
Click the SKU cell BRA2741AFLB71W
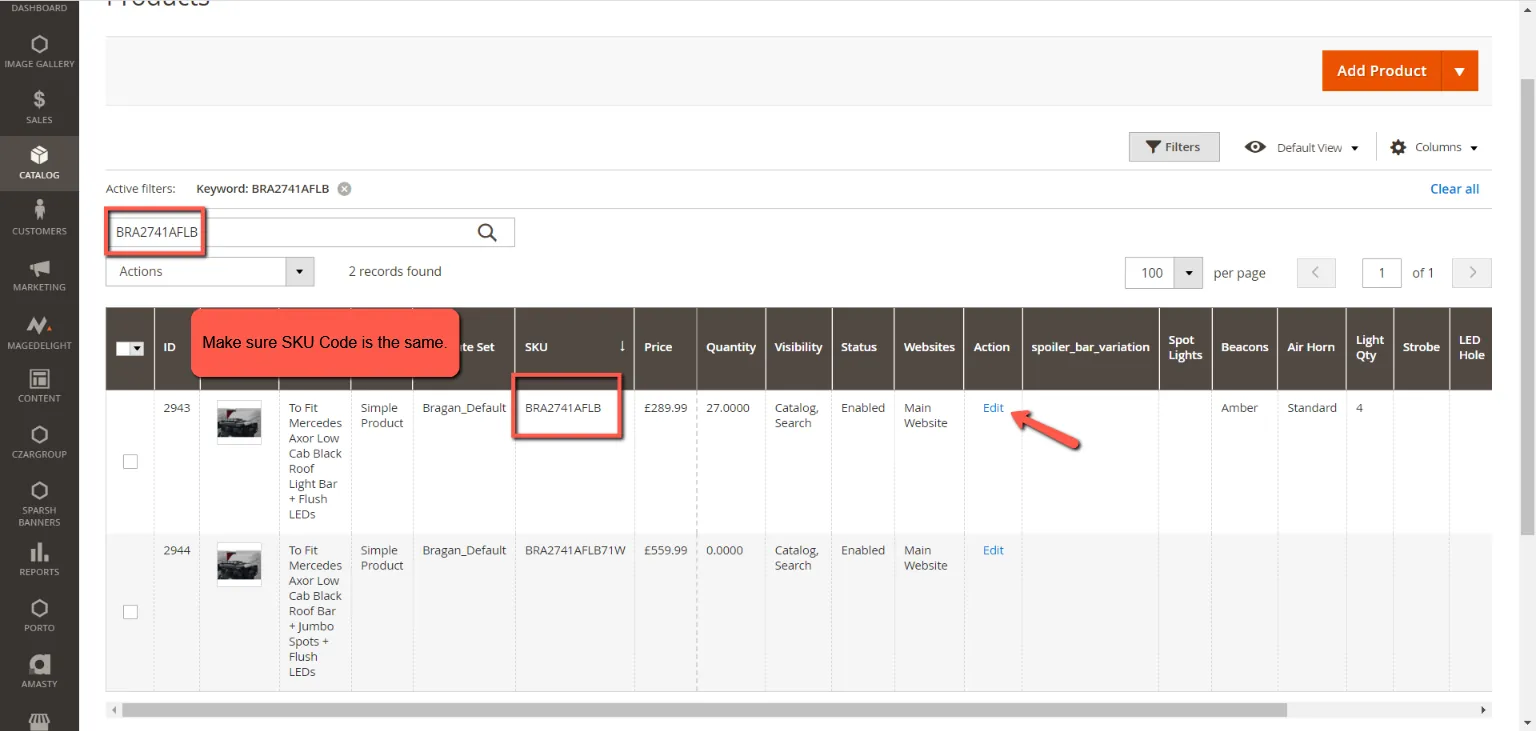[x=575, y=550]
